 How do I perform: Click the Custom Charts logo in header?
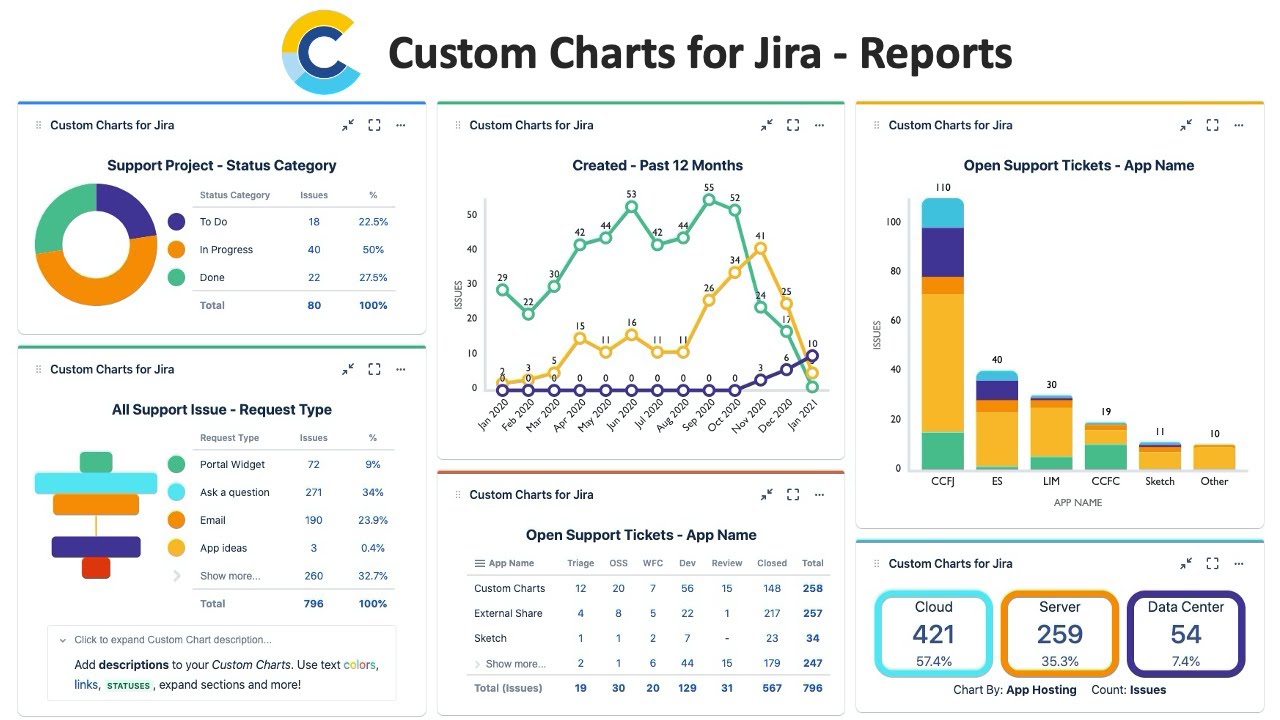[x=321, y=52]
